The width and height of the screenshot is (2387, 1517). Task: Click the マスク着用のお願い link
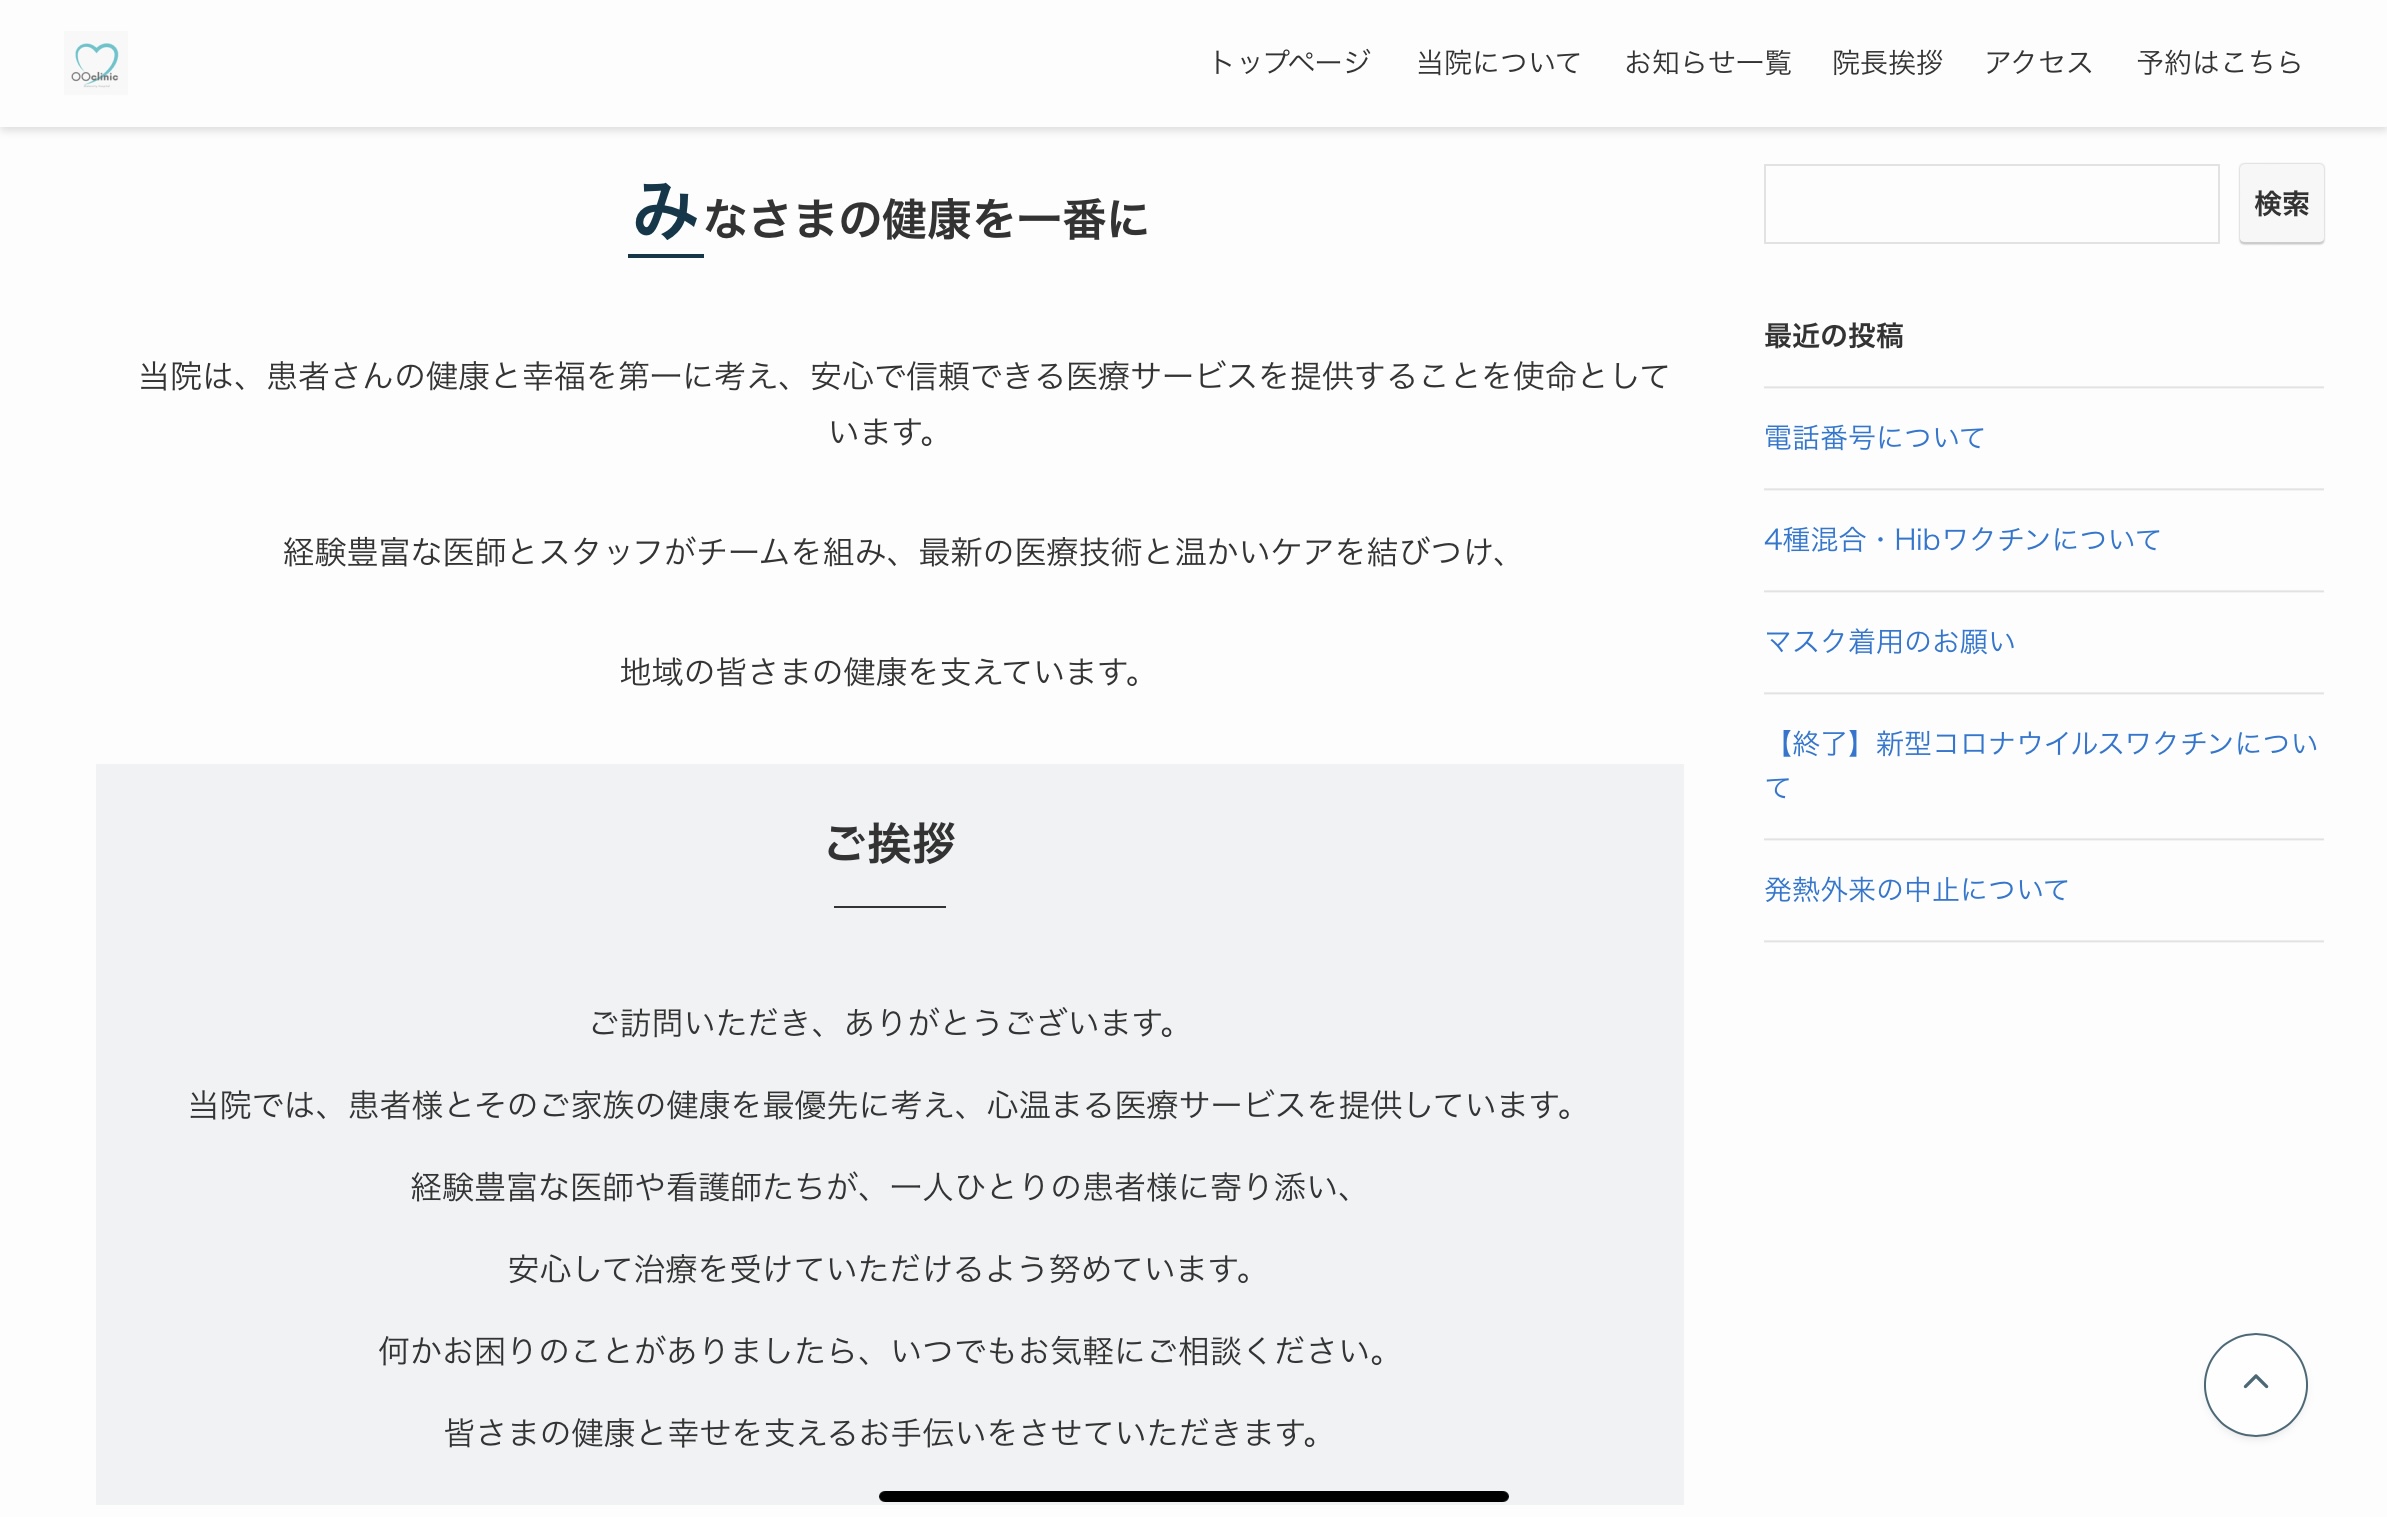1890,642
